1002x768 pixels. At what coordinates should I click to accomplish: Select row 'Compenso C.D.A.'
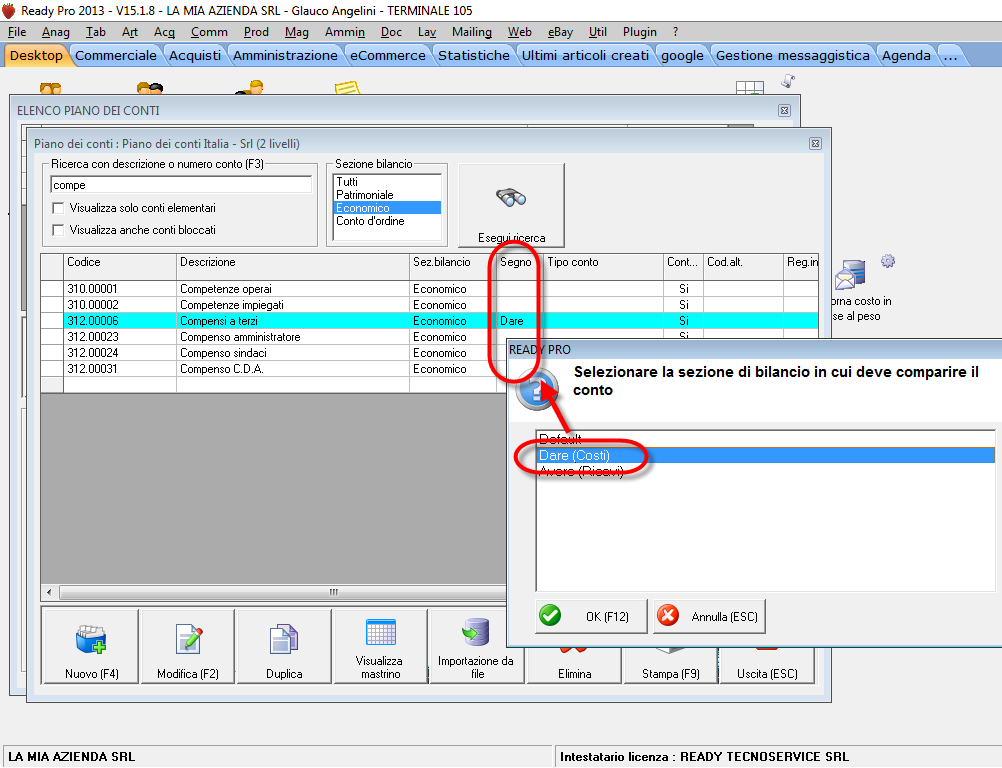tap(274, 369)
